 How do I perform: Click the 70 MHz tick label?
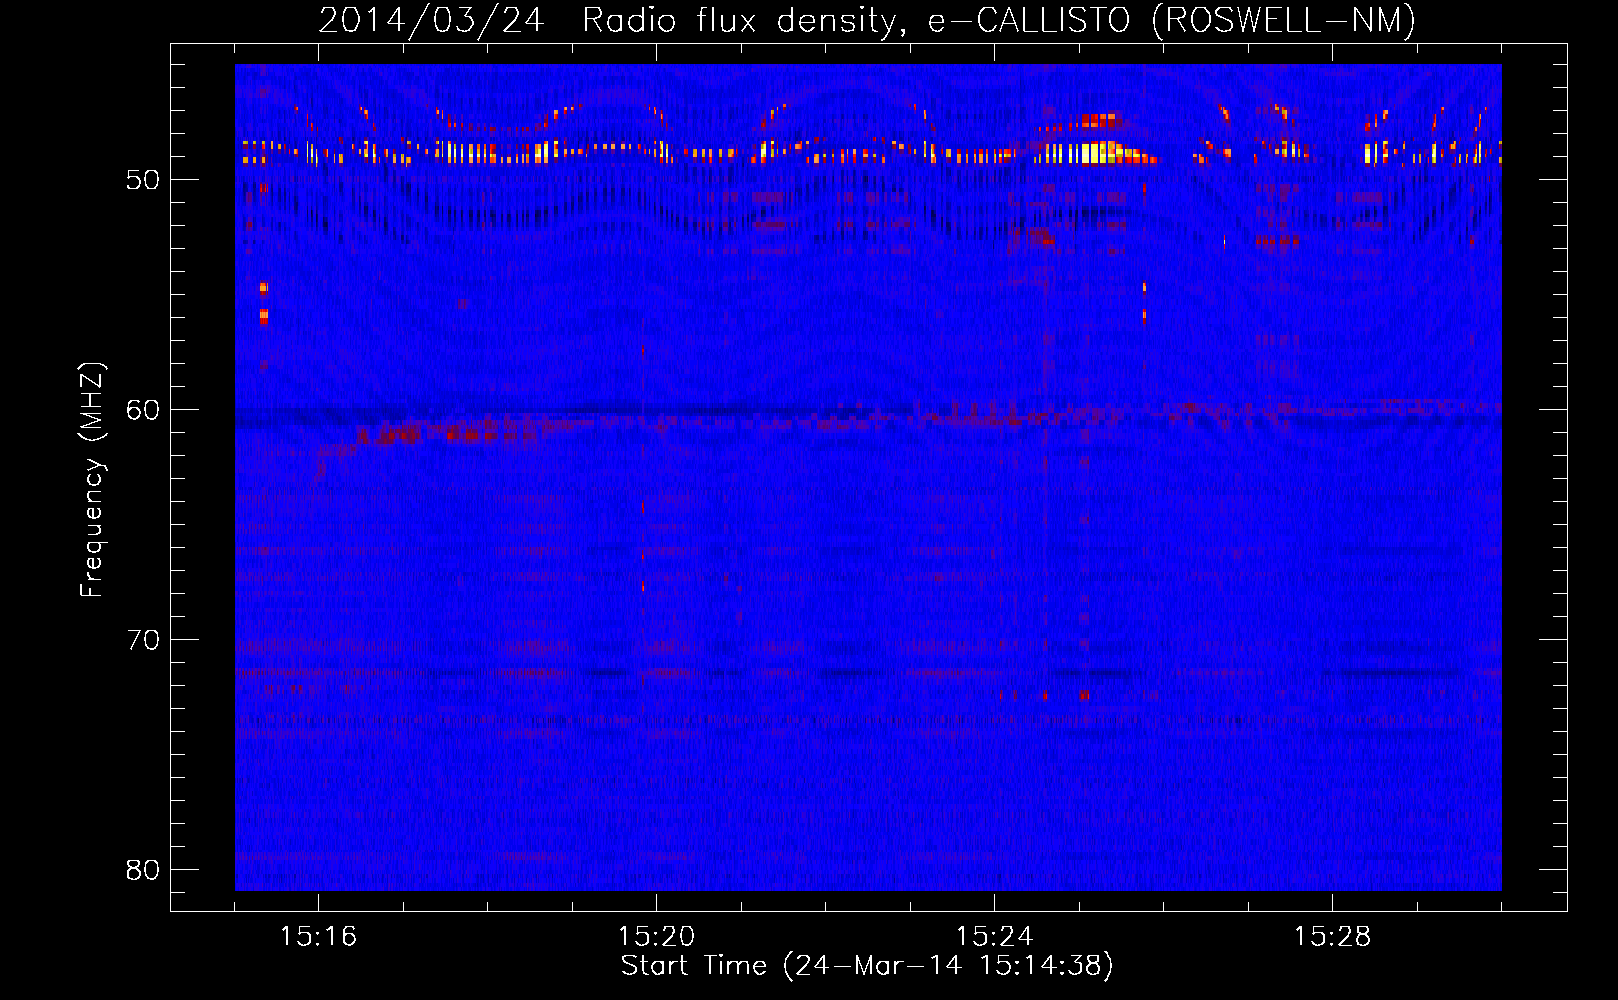tap(143, 640)
